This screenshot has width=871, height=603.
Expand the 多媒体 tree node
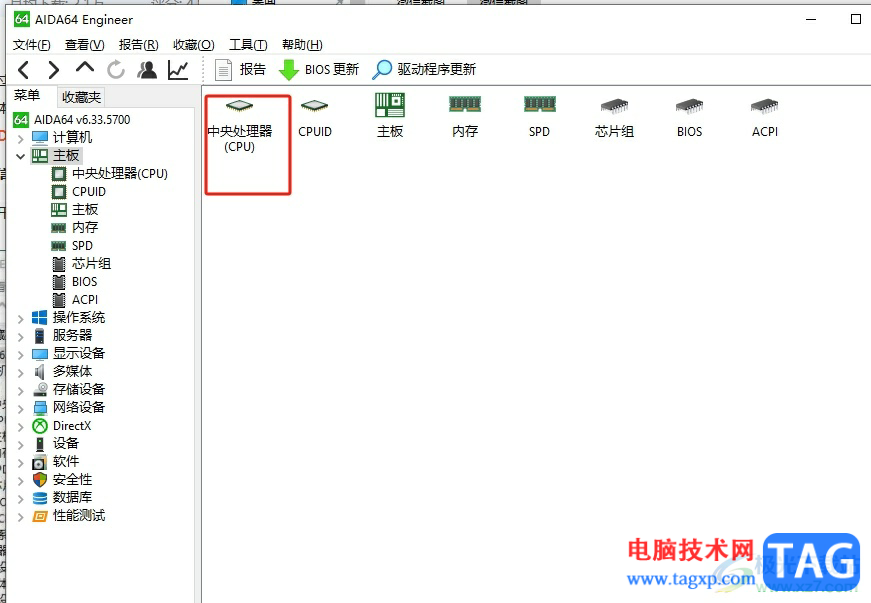tap(21, 373)
